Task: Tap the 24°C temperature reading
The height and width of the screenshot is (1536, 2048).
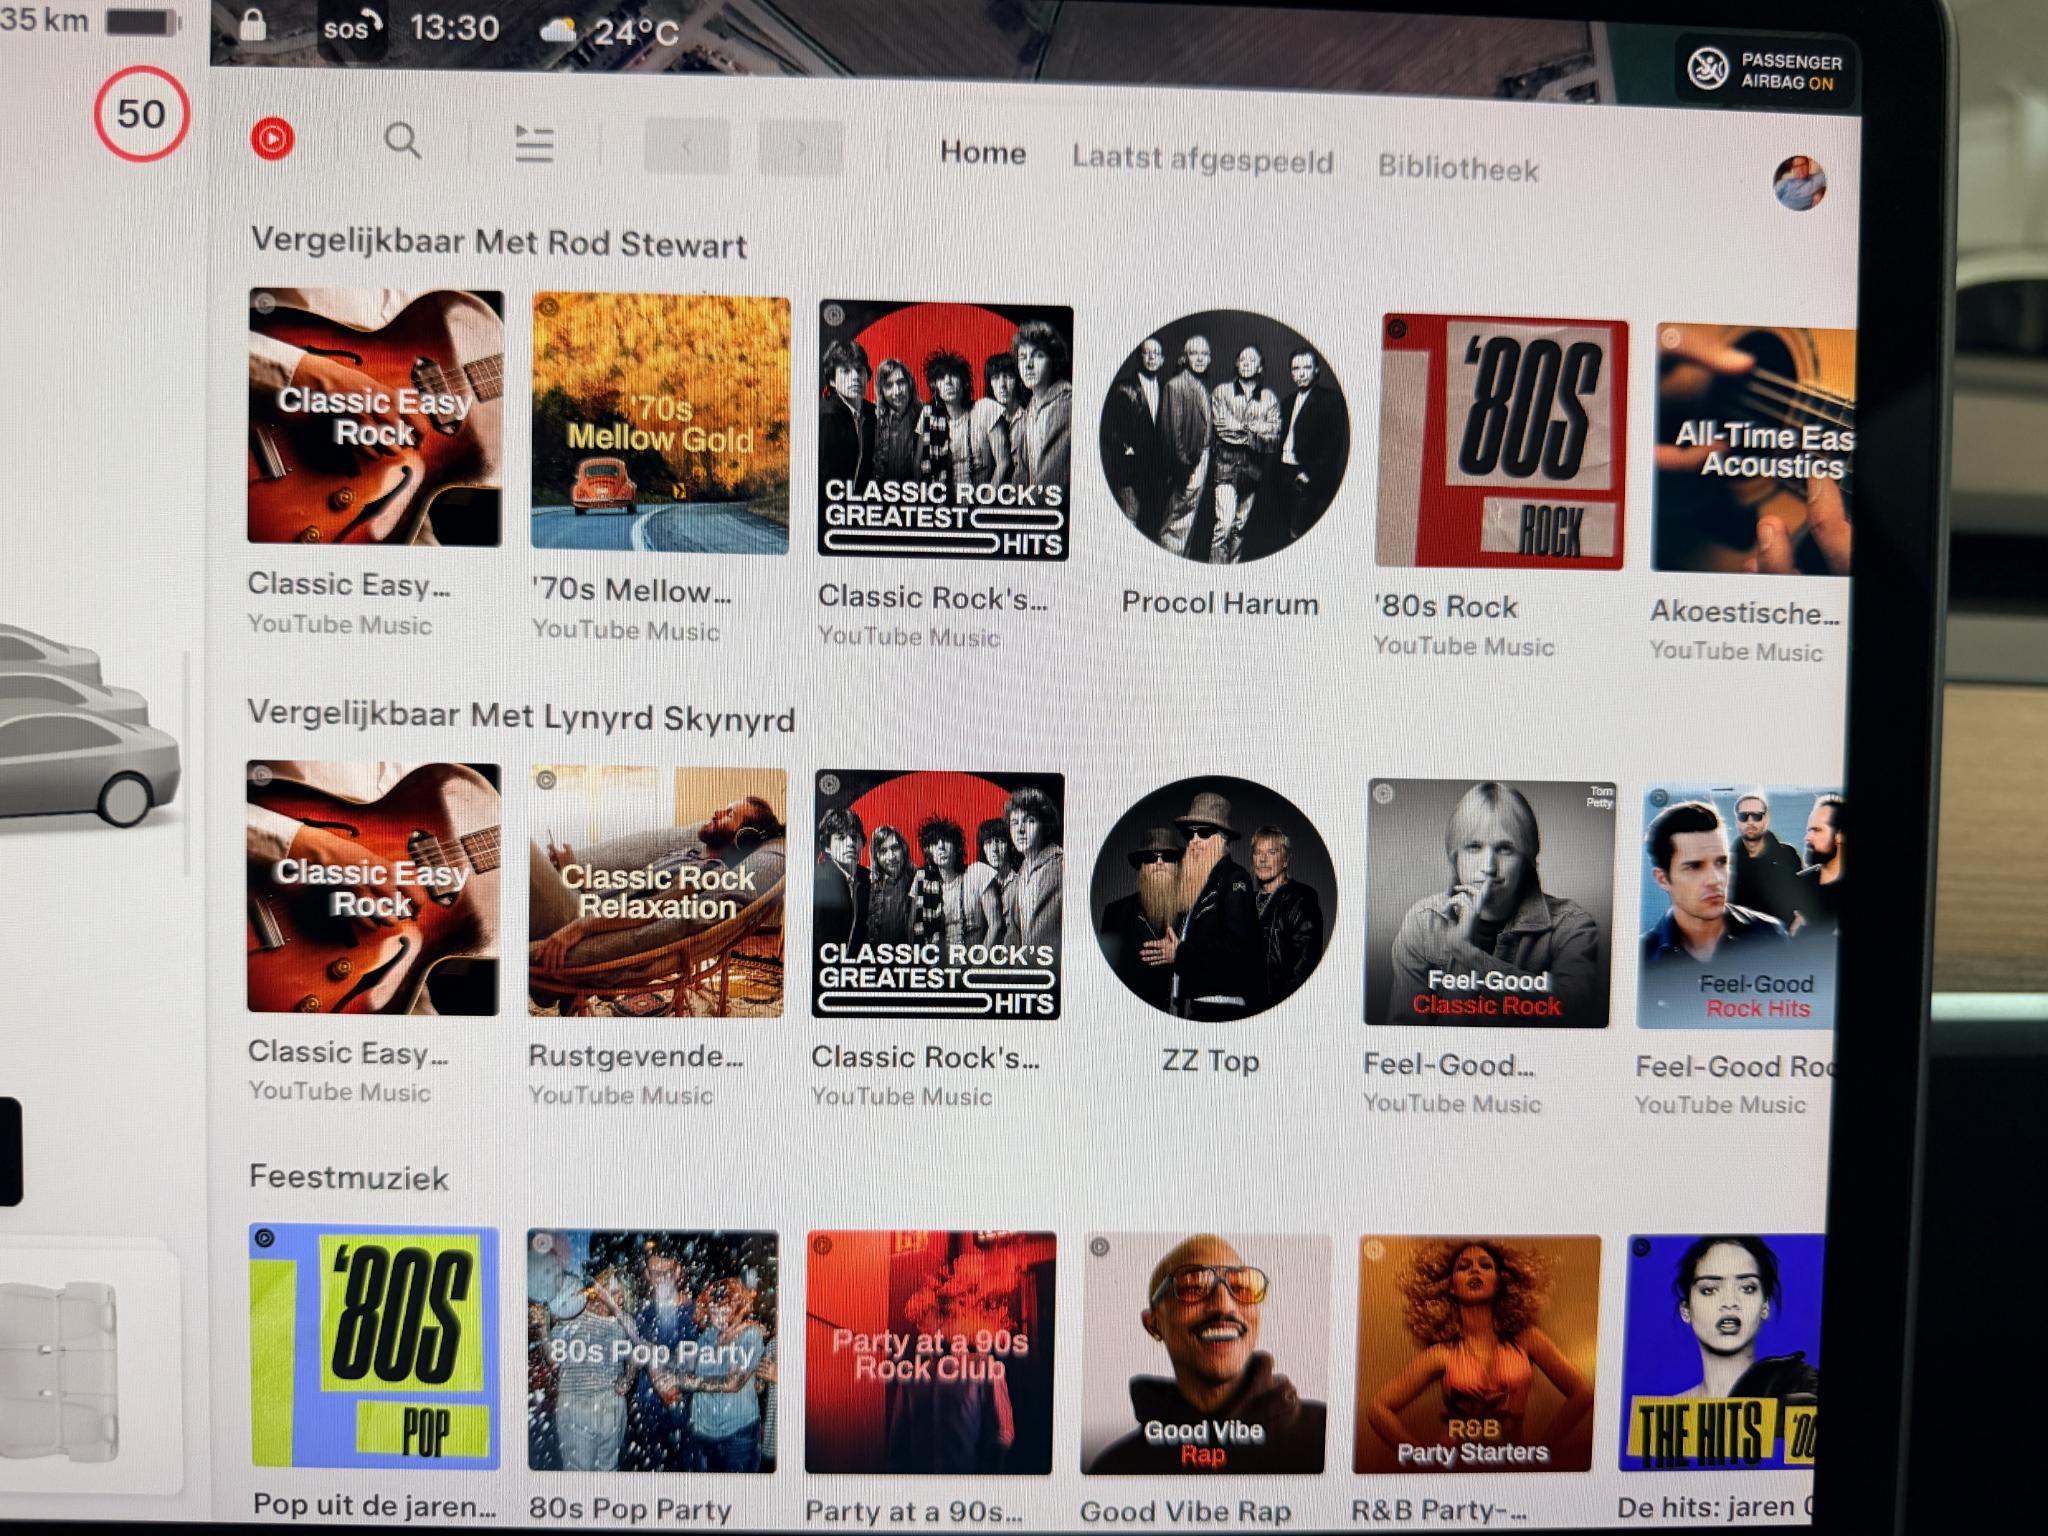Action: (x=636, y=33)
